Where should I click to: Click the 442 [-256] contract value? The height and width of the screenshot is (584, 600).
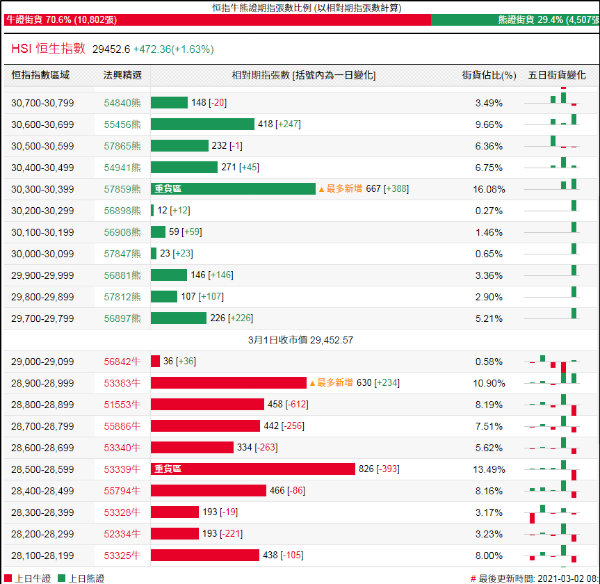click(x=284, y=426)
